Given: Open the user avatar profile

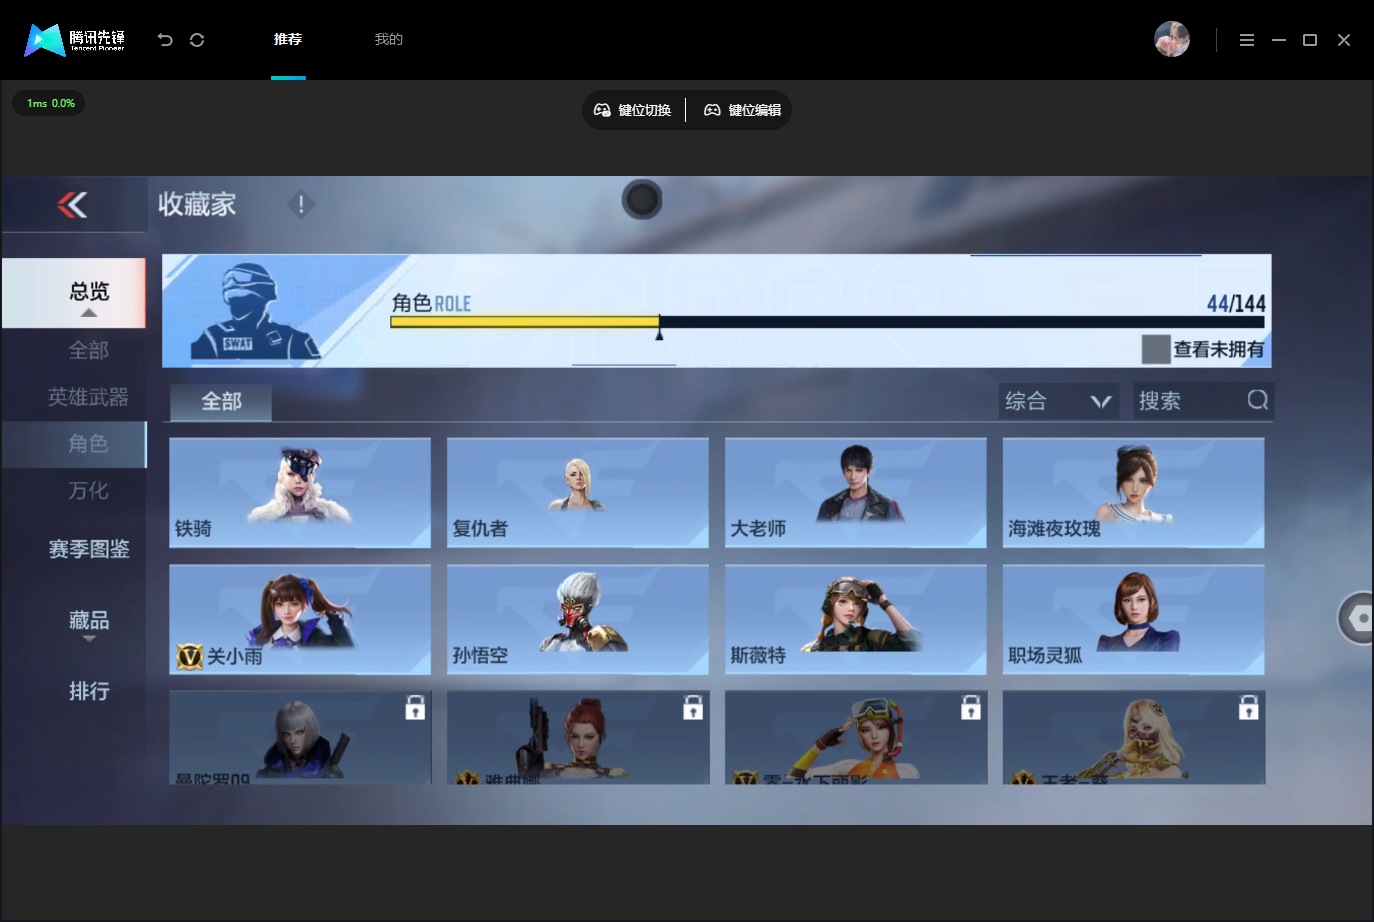Looking at the screenshot, I should point(1172,40).
